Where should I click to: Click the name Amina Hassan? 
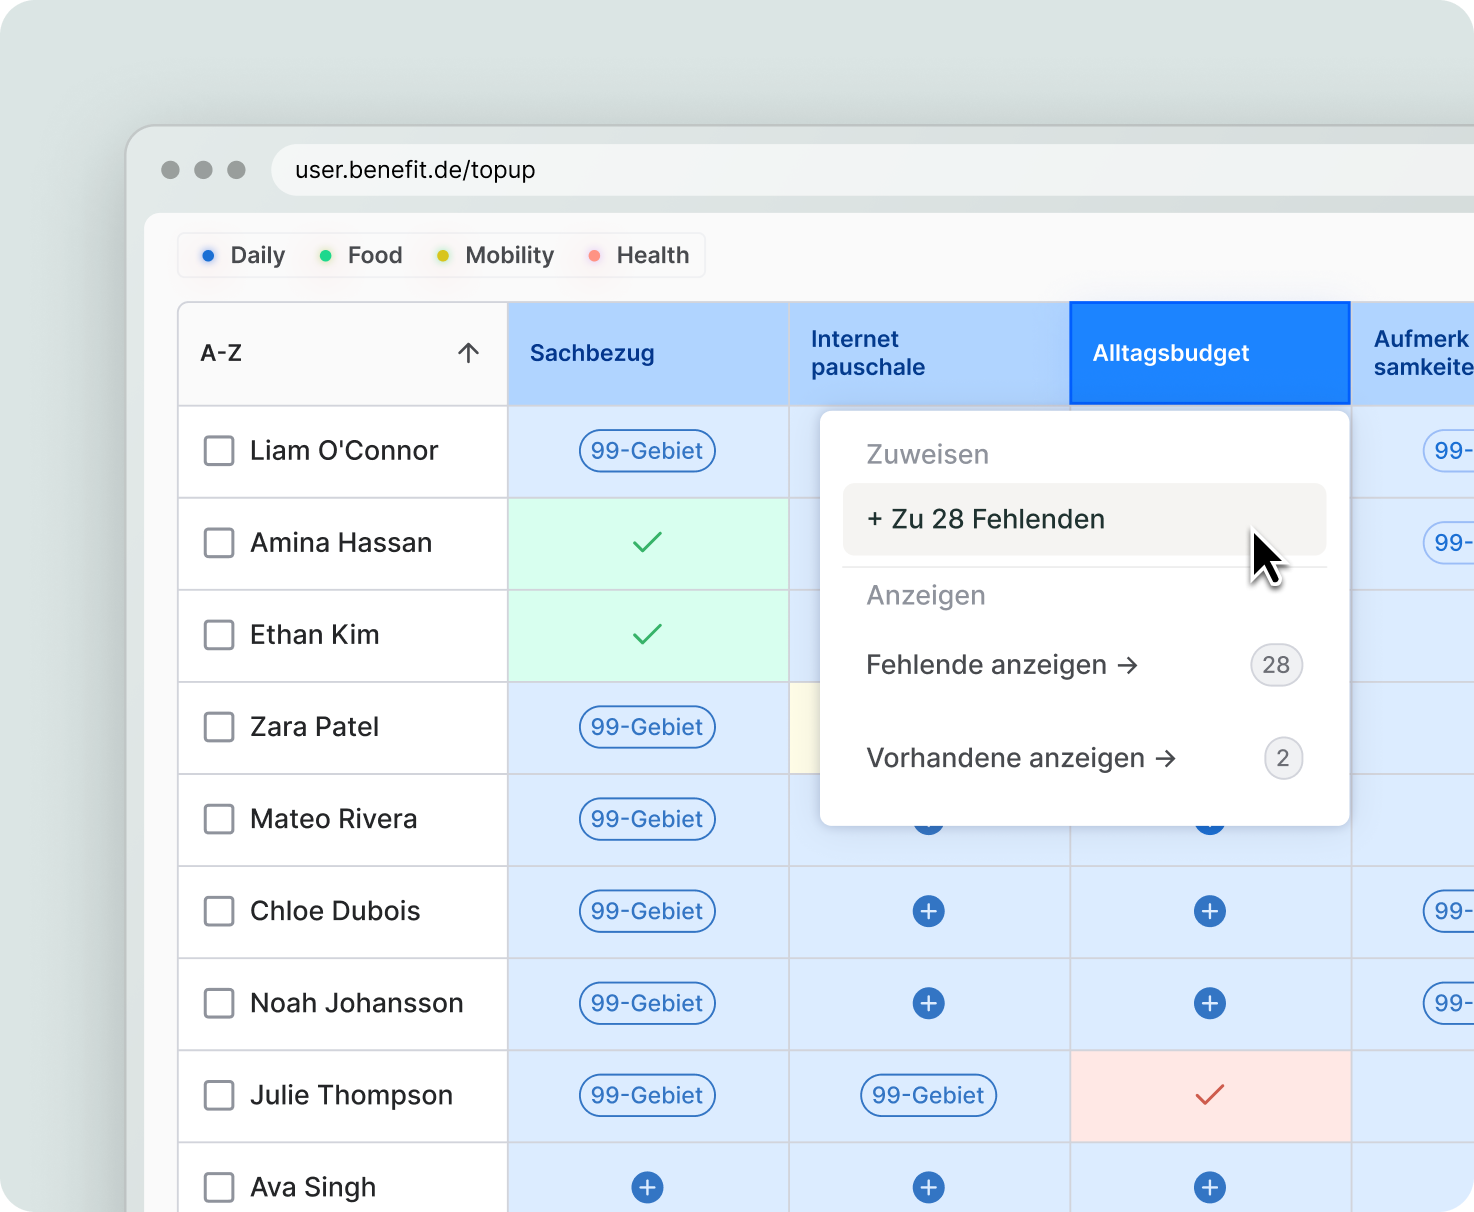[341, 543]
